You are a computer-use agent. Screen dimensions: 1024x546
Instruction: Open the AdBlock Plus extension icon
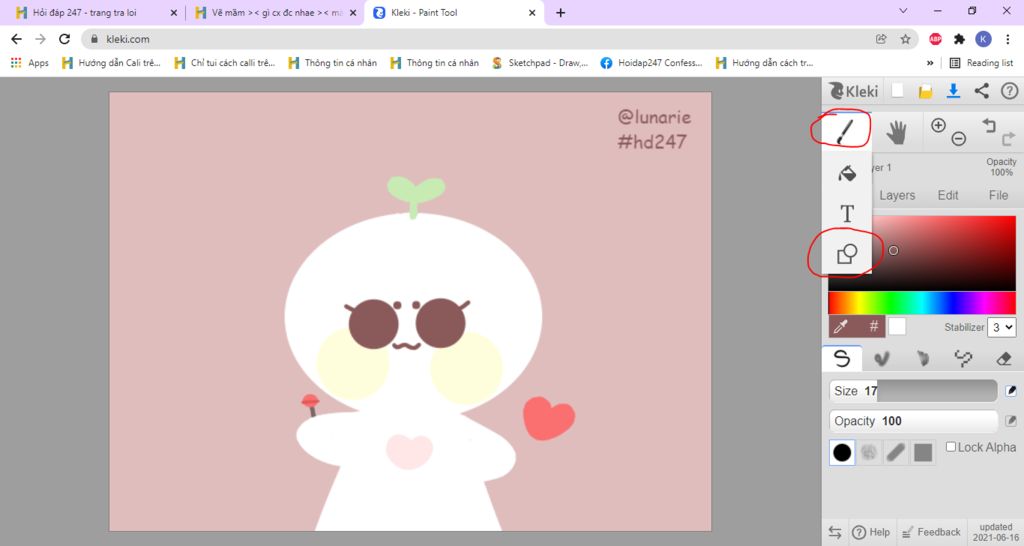935,39
